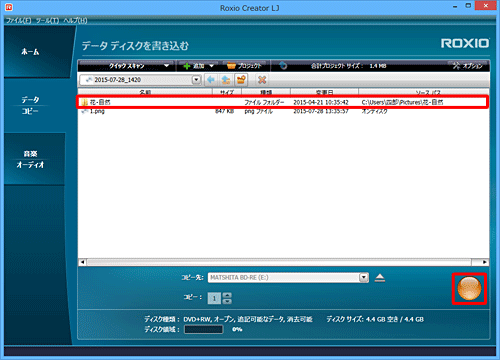This screenshot has height=360, width=500.
Task: Expand the 2015-07-28_1420 disc name dropdown
Action: point(196,80)
